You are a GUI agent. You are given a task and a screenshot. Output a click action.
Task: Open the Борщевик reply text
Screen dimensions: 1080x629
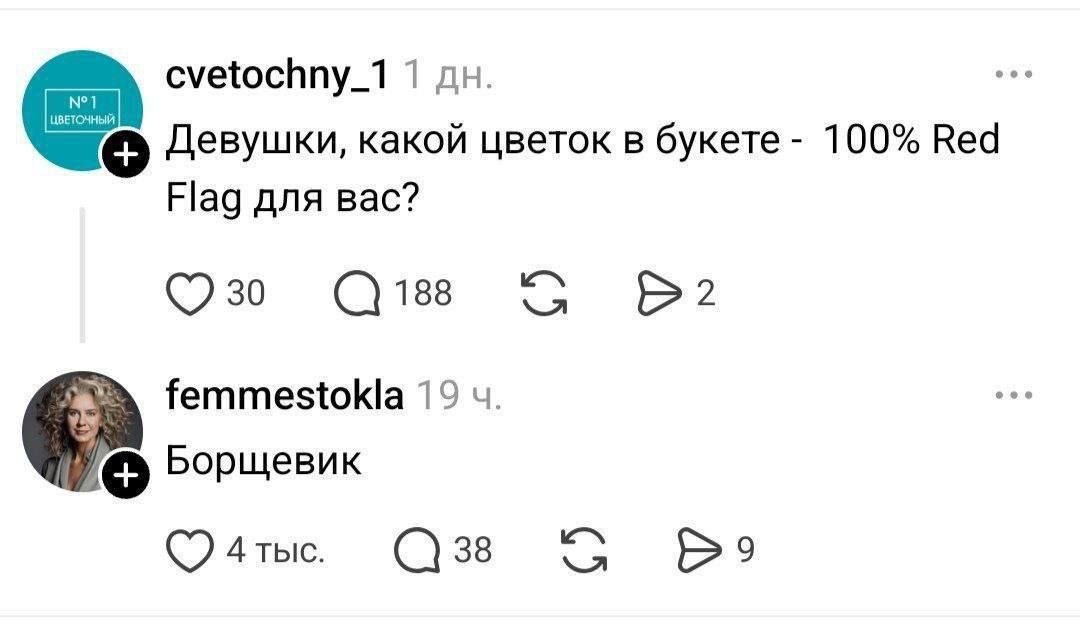(263, 460)
